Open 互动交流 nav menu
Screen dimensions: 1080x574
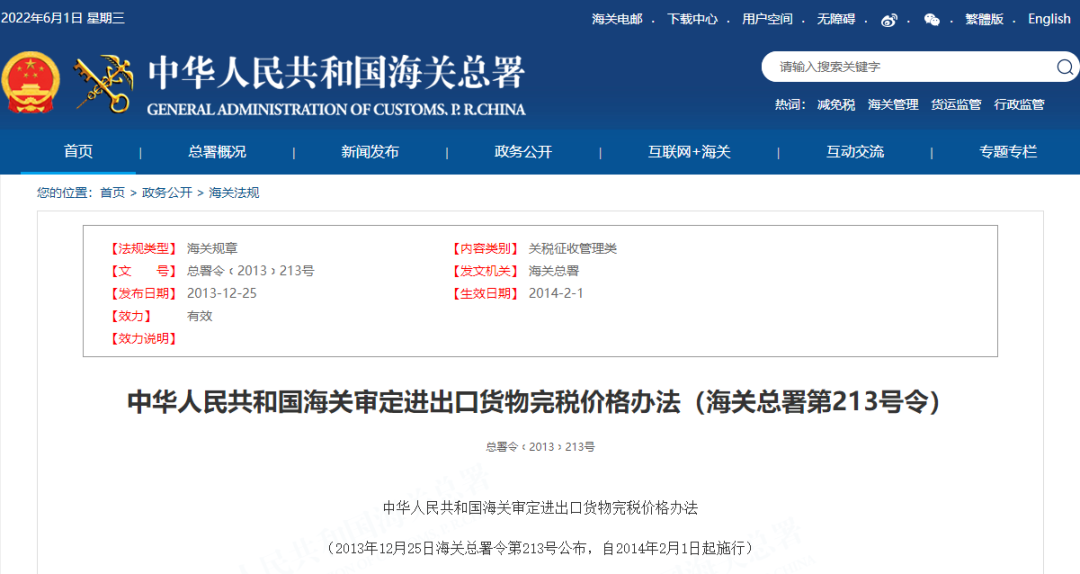pyautogui.click(x=855, y=152)
